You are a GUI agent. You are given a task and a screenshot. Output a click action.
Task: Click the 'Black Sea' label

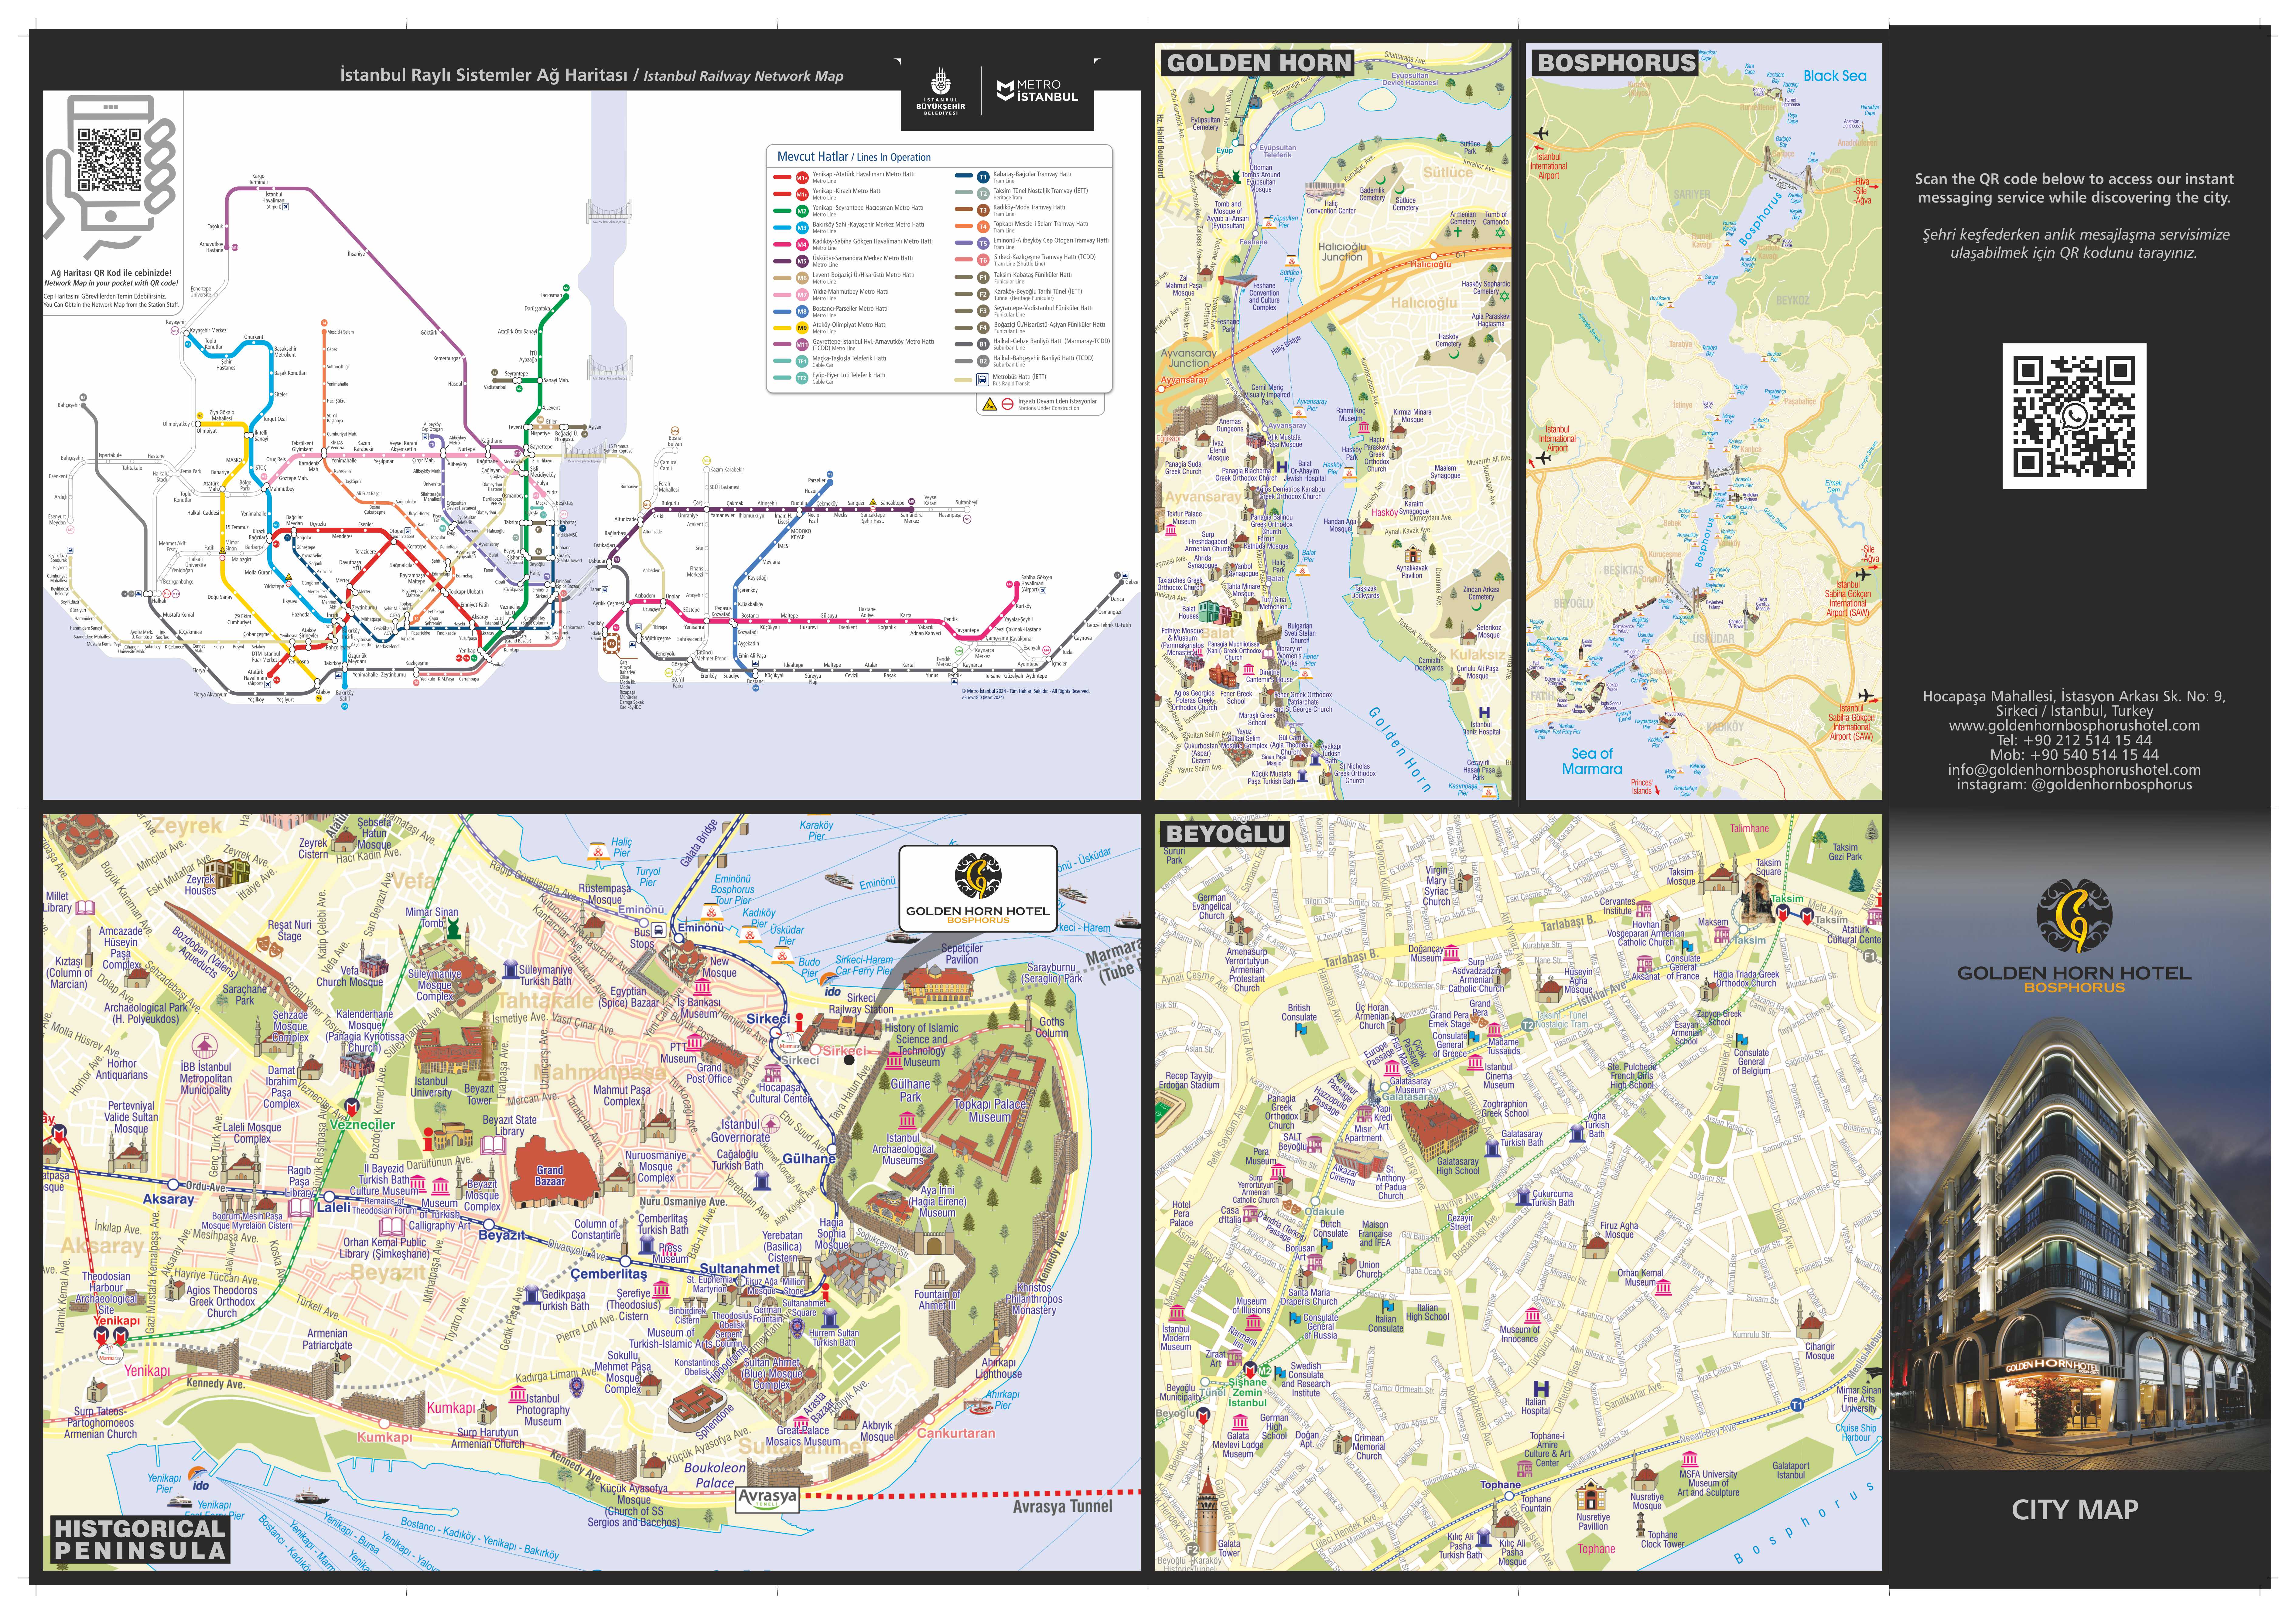(x=1835, y=76)
